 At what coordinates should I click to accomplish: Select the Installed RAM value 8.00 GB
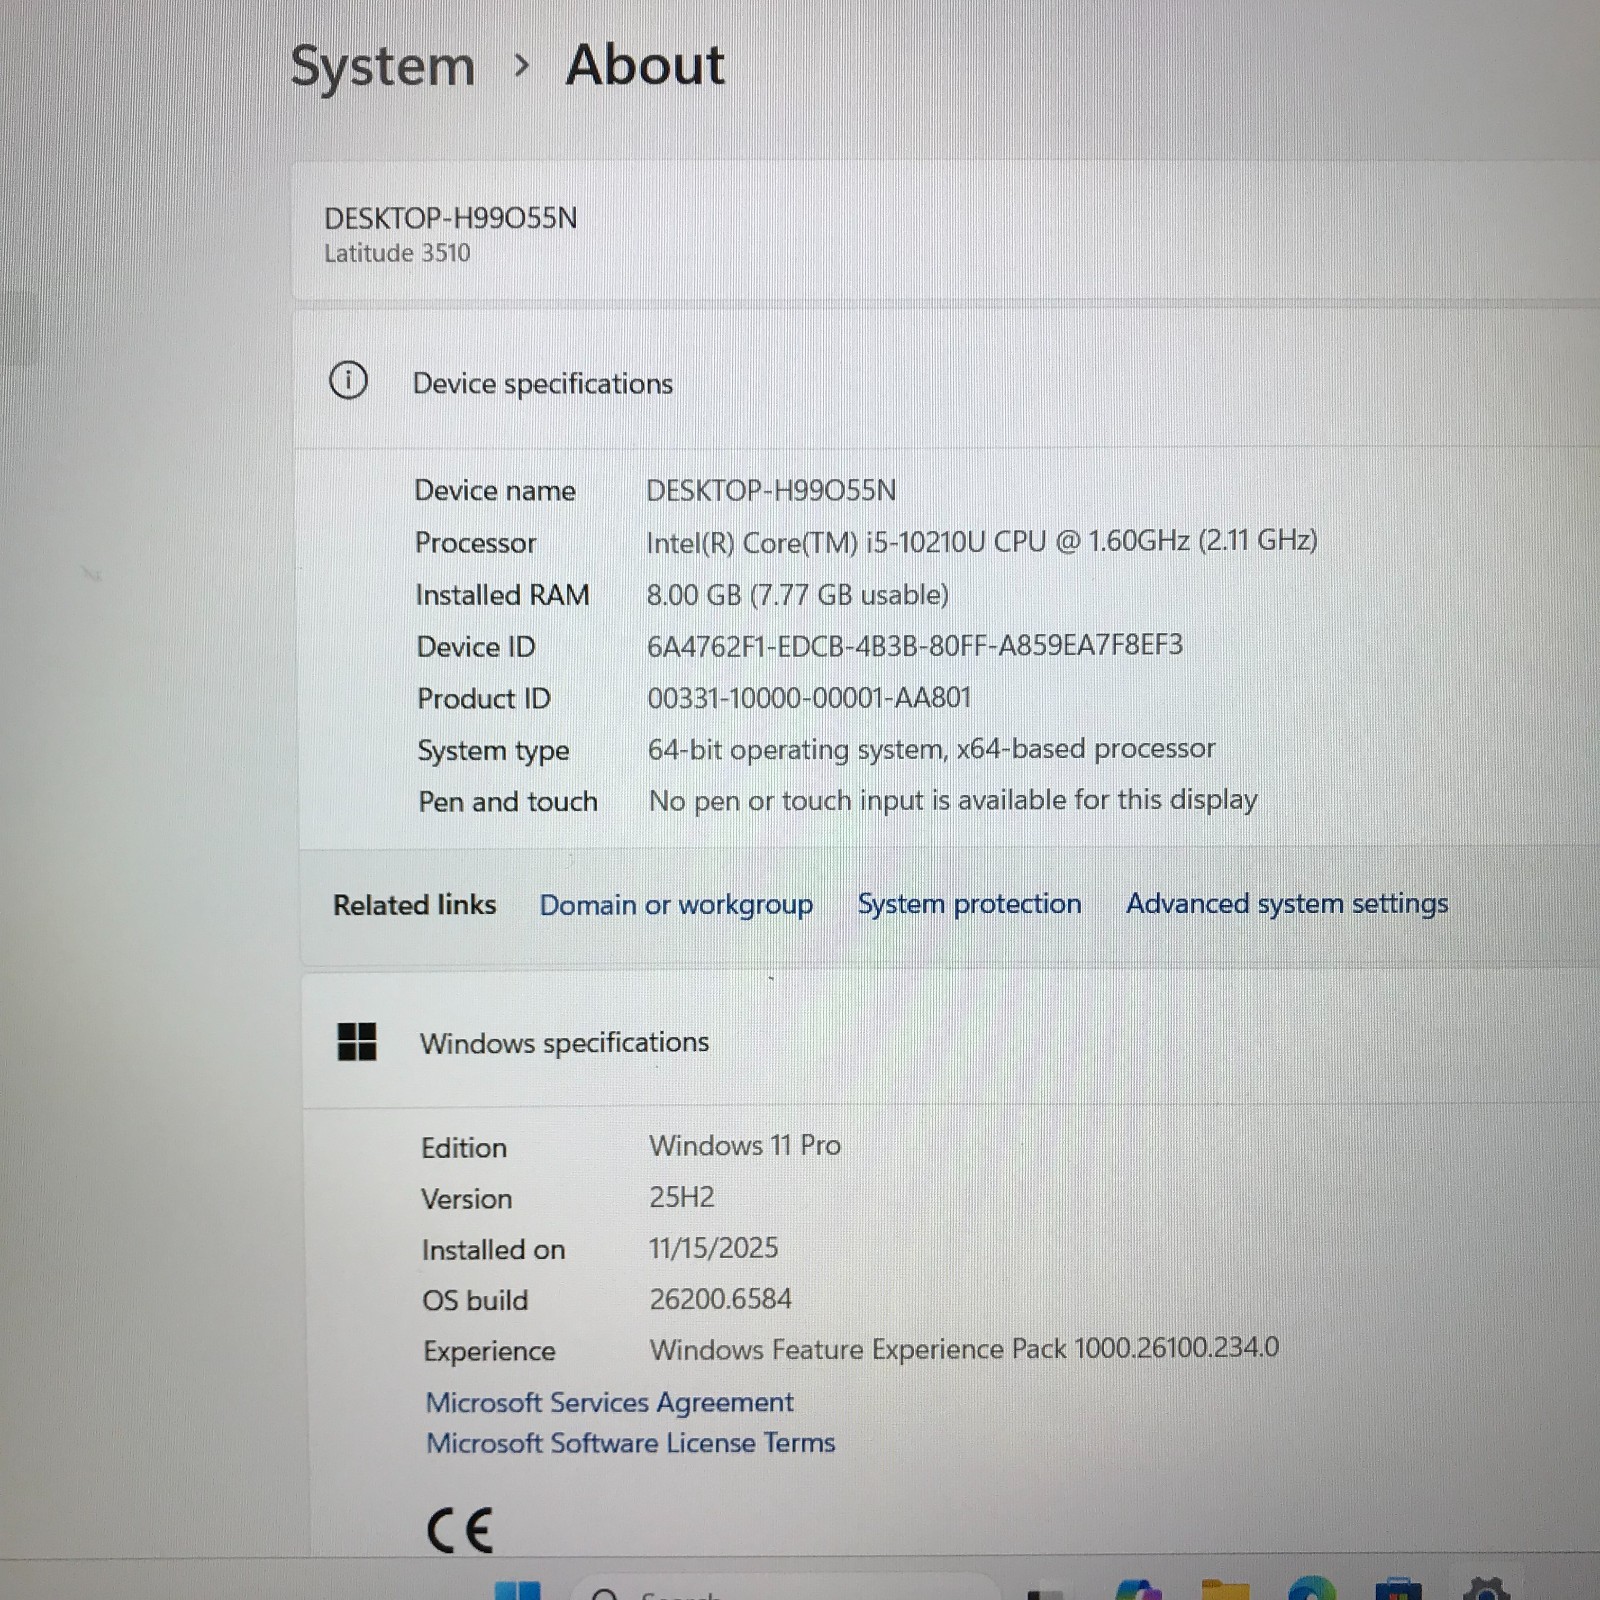click(x=797, y=595)
